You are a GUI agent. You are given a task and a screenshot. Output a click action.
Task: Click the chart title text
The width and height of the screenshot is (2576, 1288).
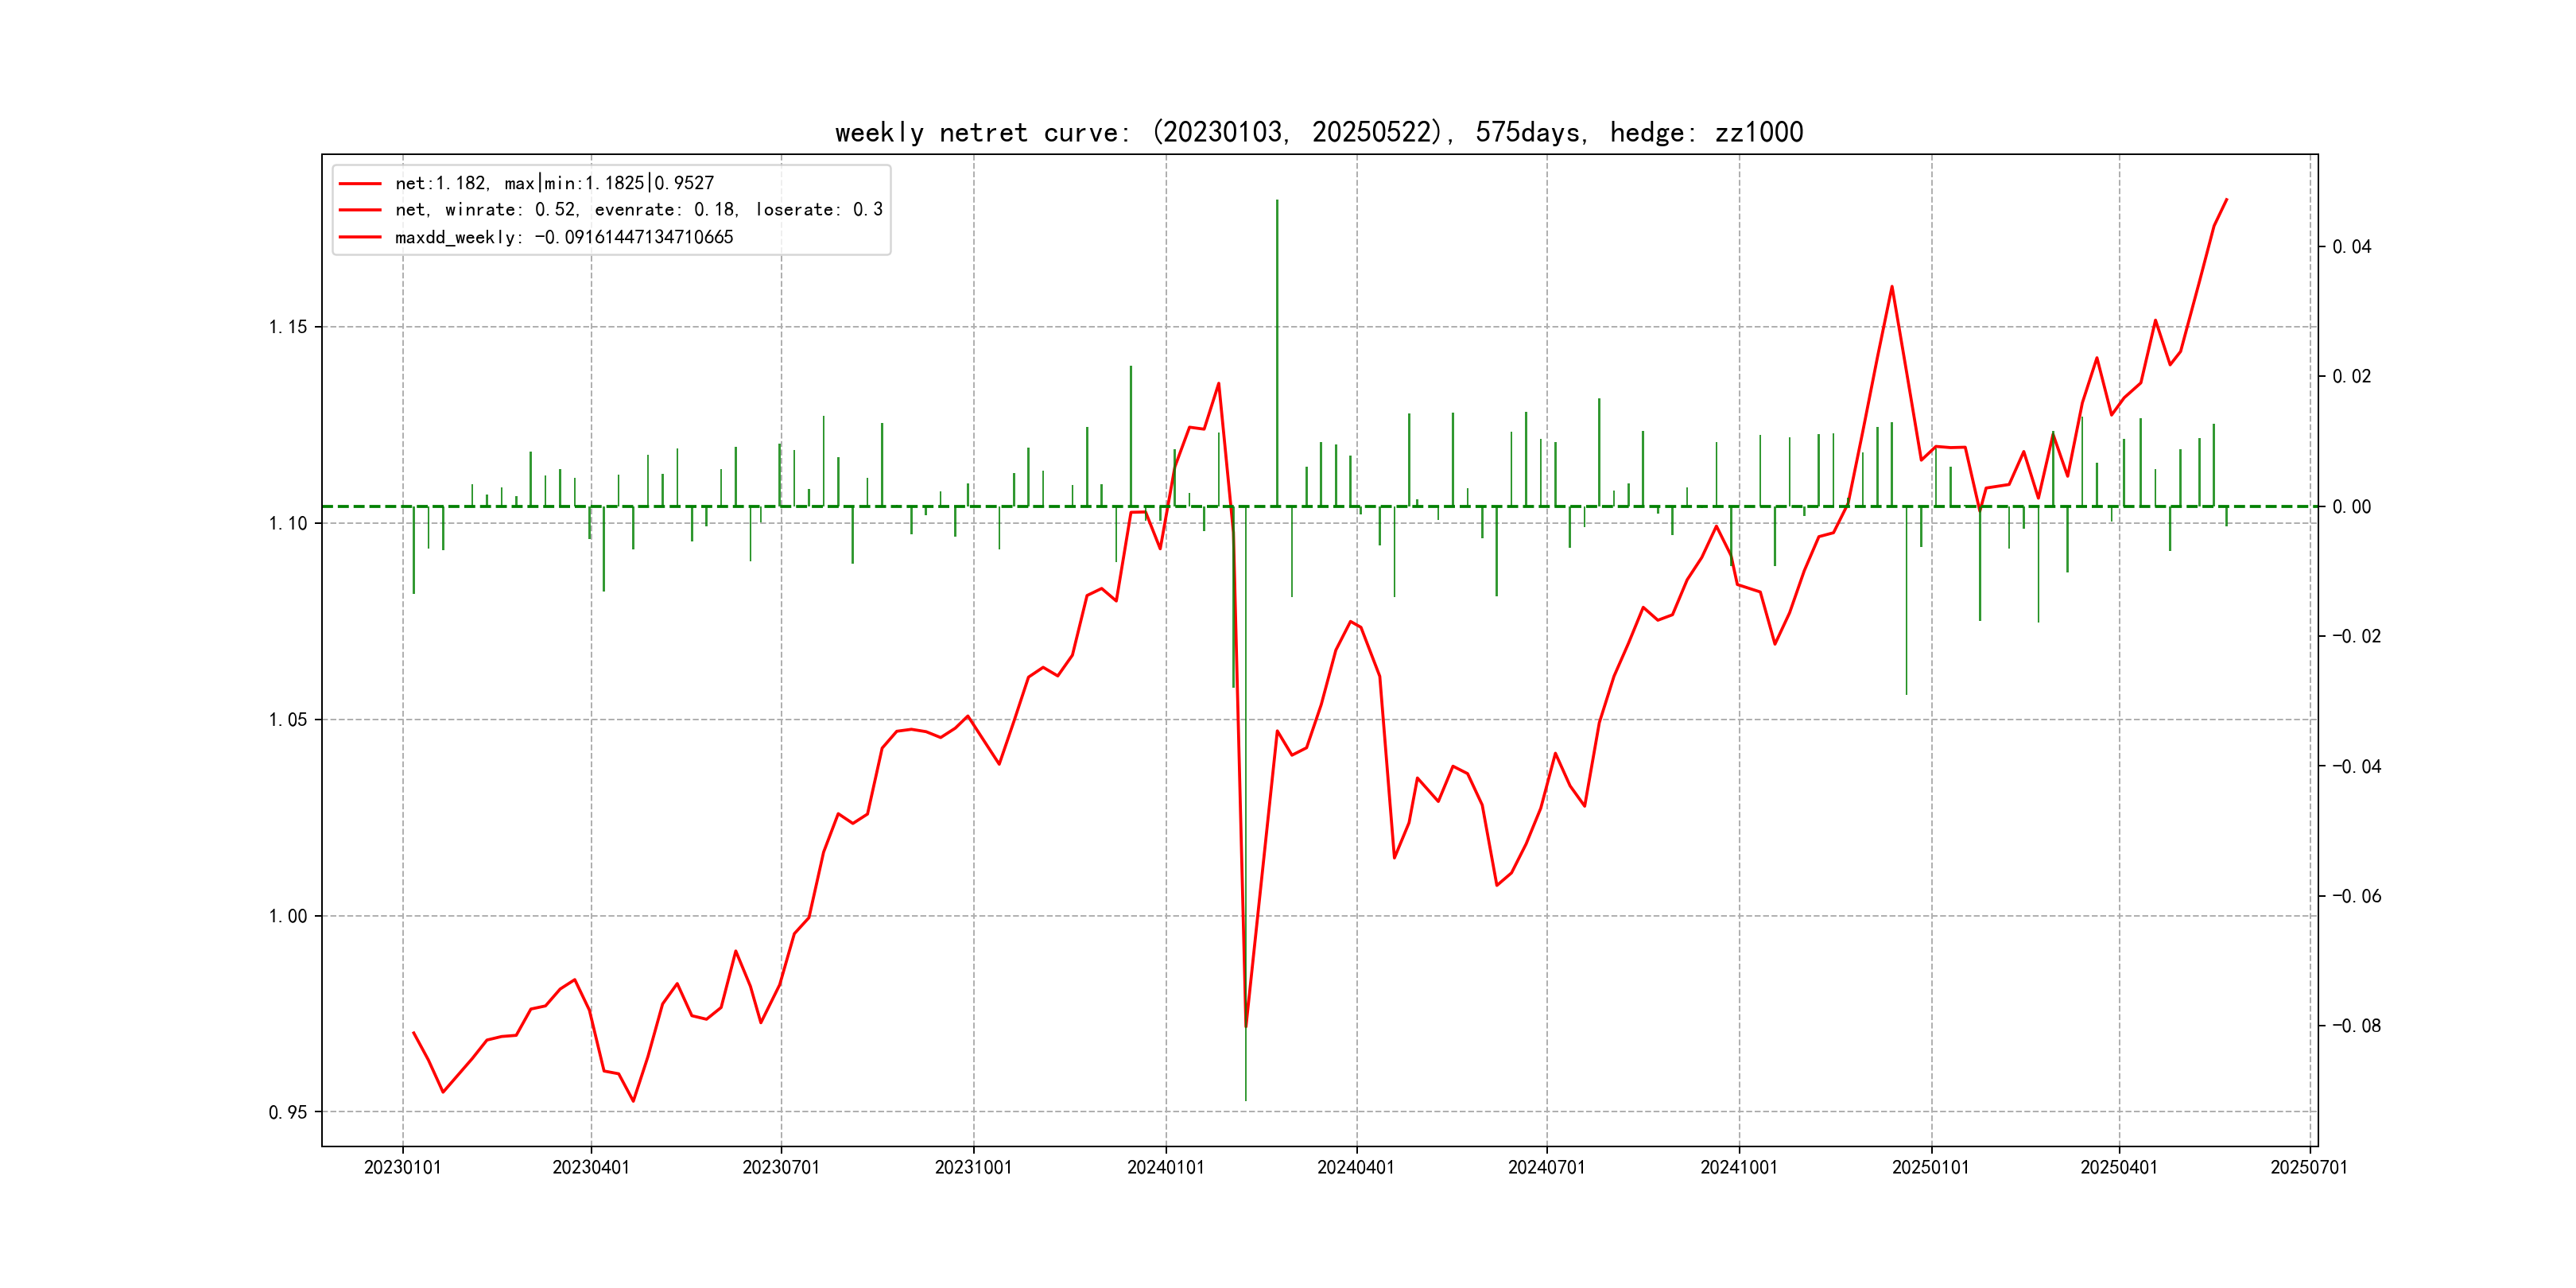(1318, 132)
